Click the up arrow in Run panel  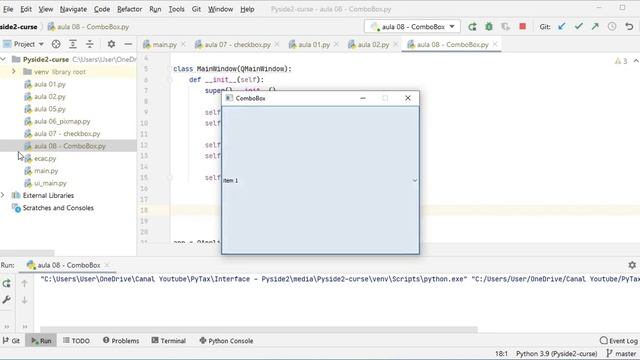point(24,283)
